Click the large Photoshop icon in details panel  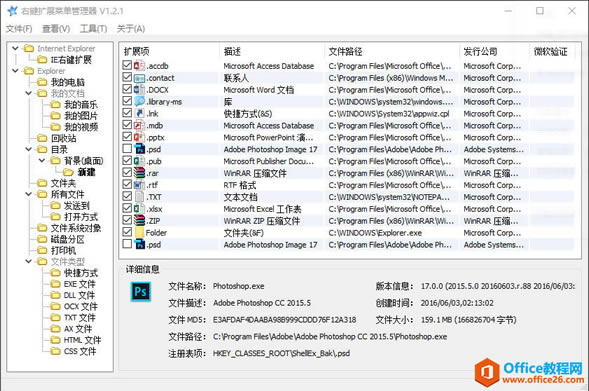[x=140, y=292]
